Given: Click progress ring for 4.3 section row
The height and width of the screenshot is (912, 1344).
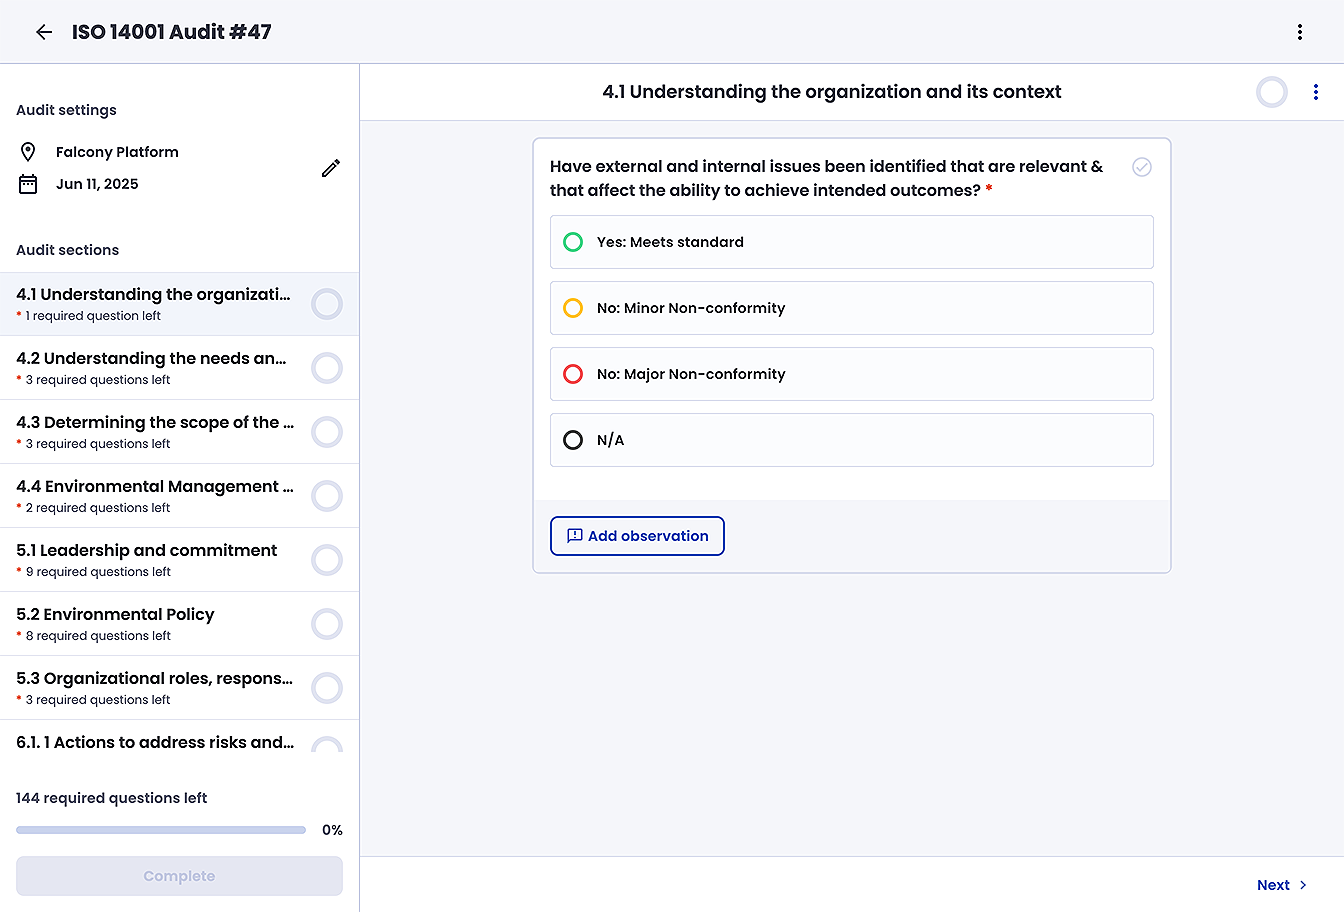Looking at the screenshot, I should (x=327, y=432).
